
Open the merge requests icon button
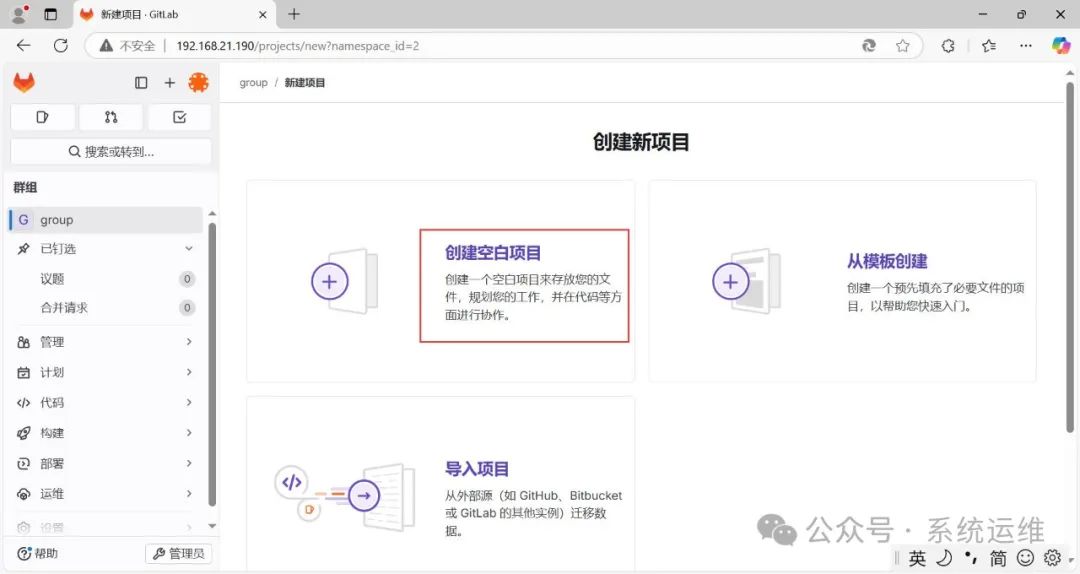pyautogui.click(x=111, y=117)
